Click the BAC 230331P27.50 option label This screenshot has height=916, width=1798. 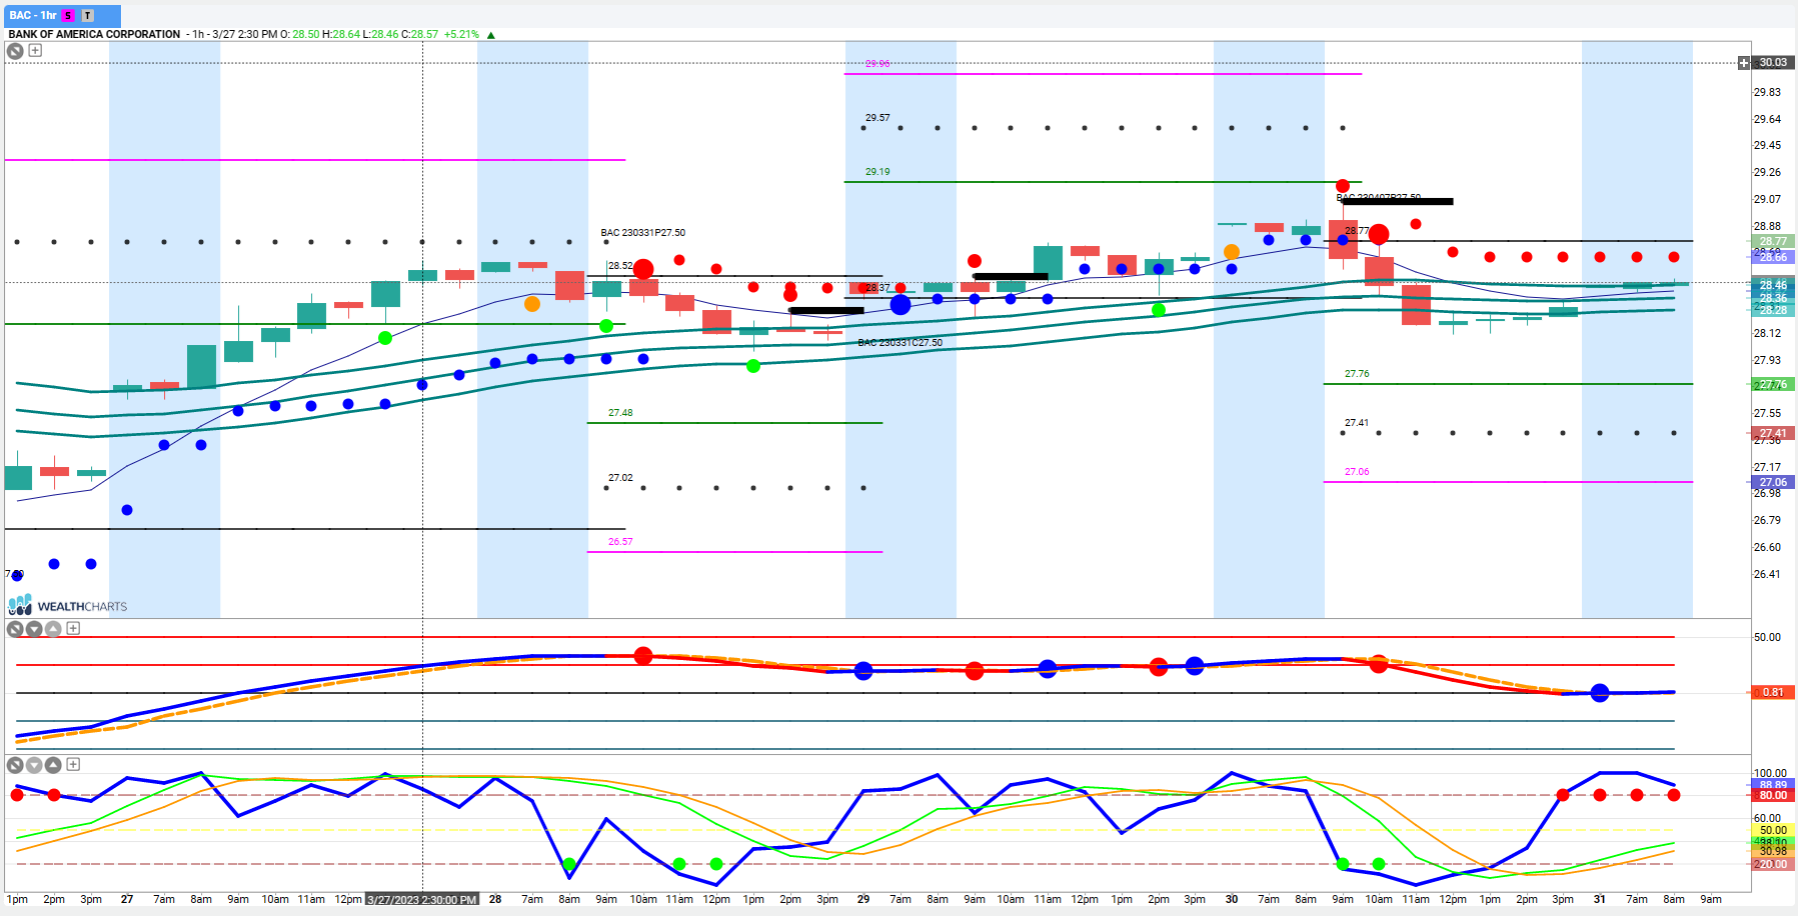[643, 233]
